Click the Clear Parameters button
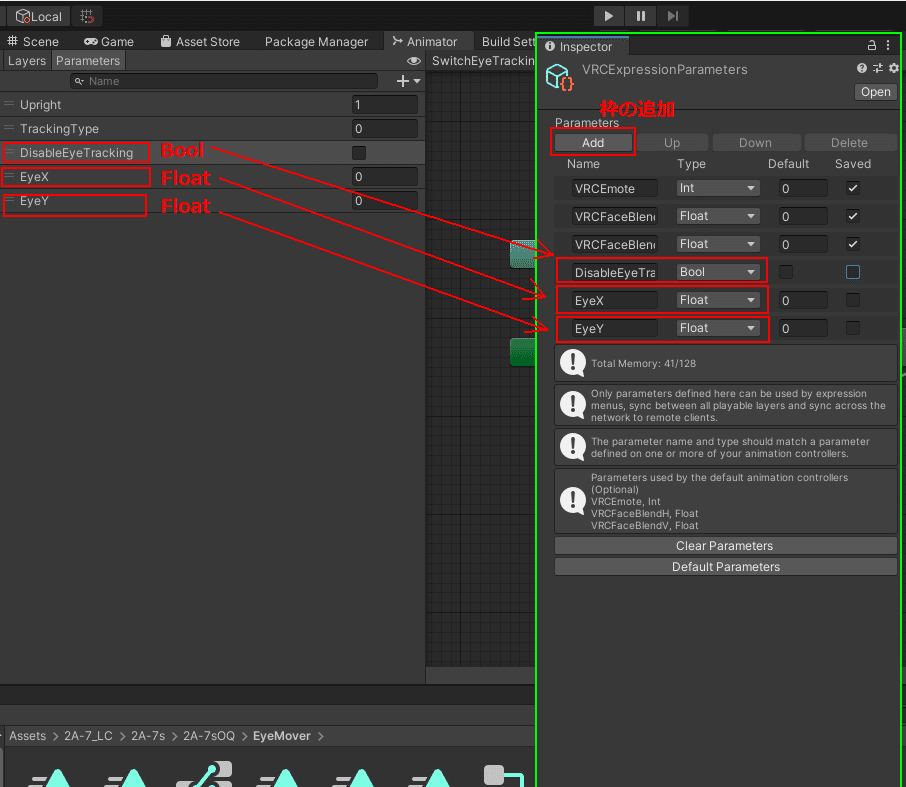 pyautogui.click(x=725, y=545)
